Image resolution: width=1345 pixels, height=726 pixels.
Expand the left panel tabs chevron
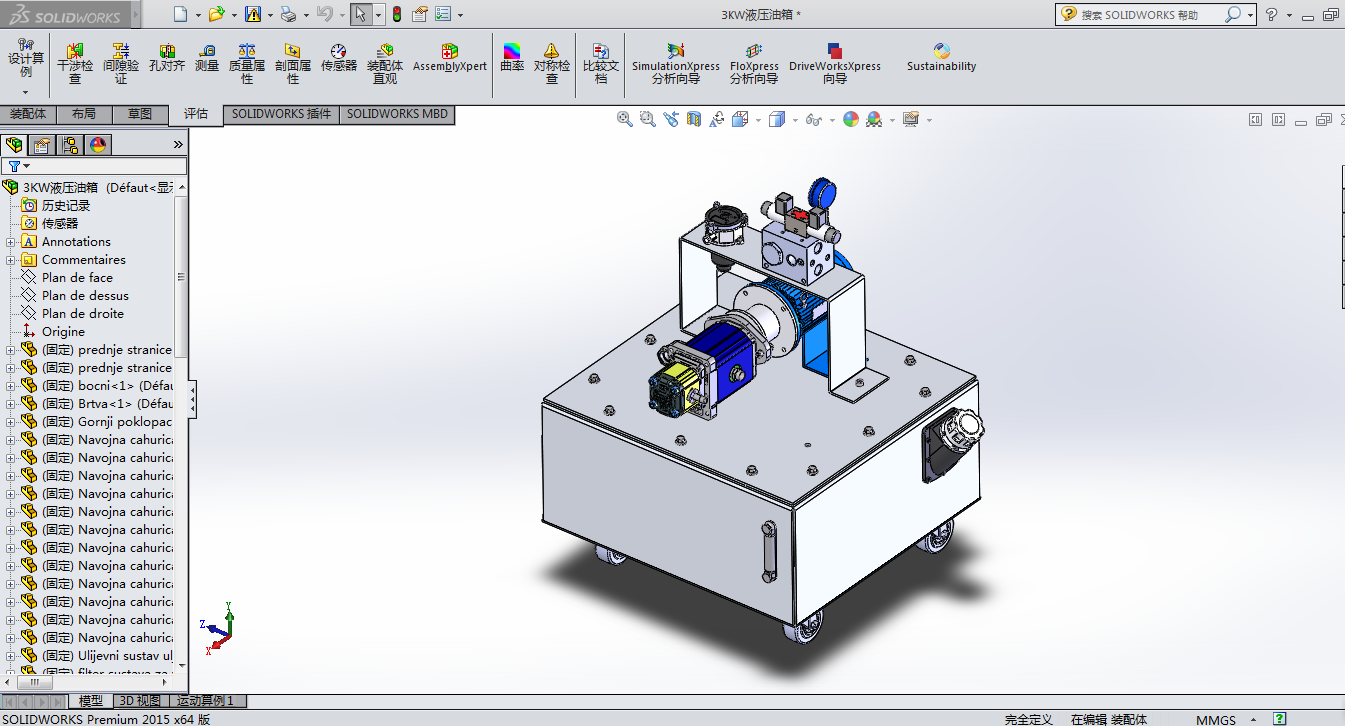[x=178, y=145]
